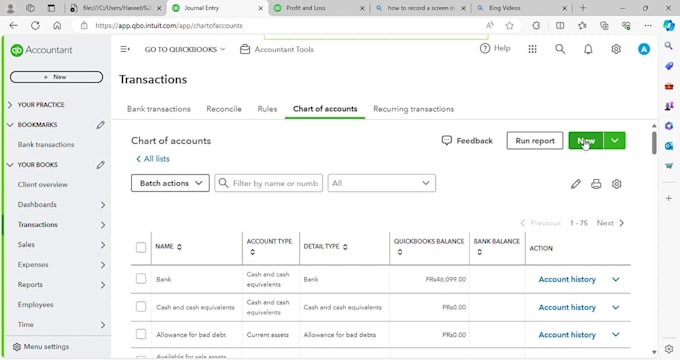The height and width of the screenshot is (360, 680).
Task: Open the Batch actions dropdown
Action: click(x=170, y=183)
